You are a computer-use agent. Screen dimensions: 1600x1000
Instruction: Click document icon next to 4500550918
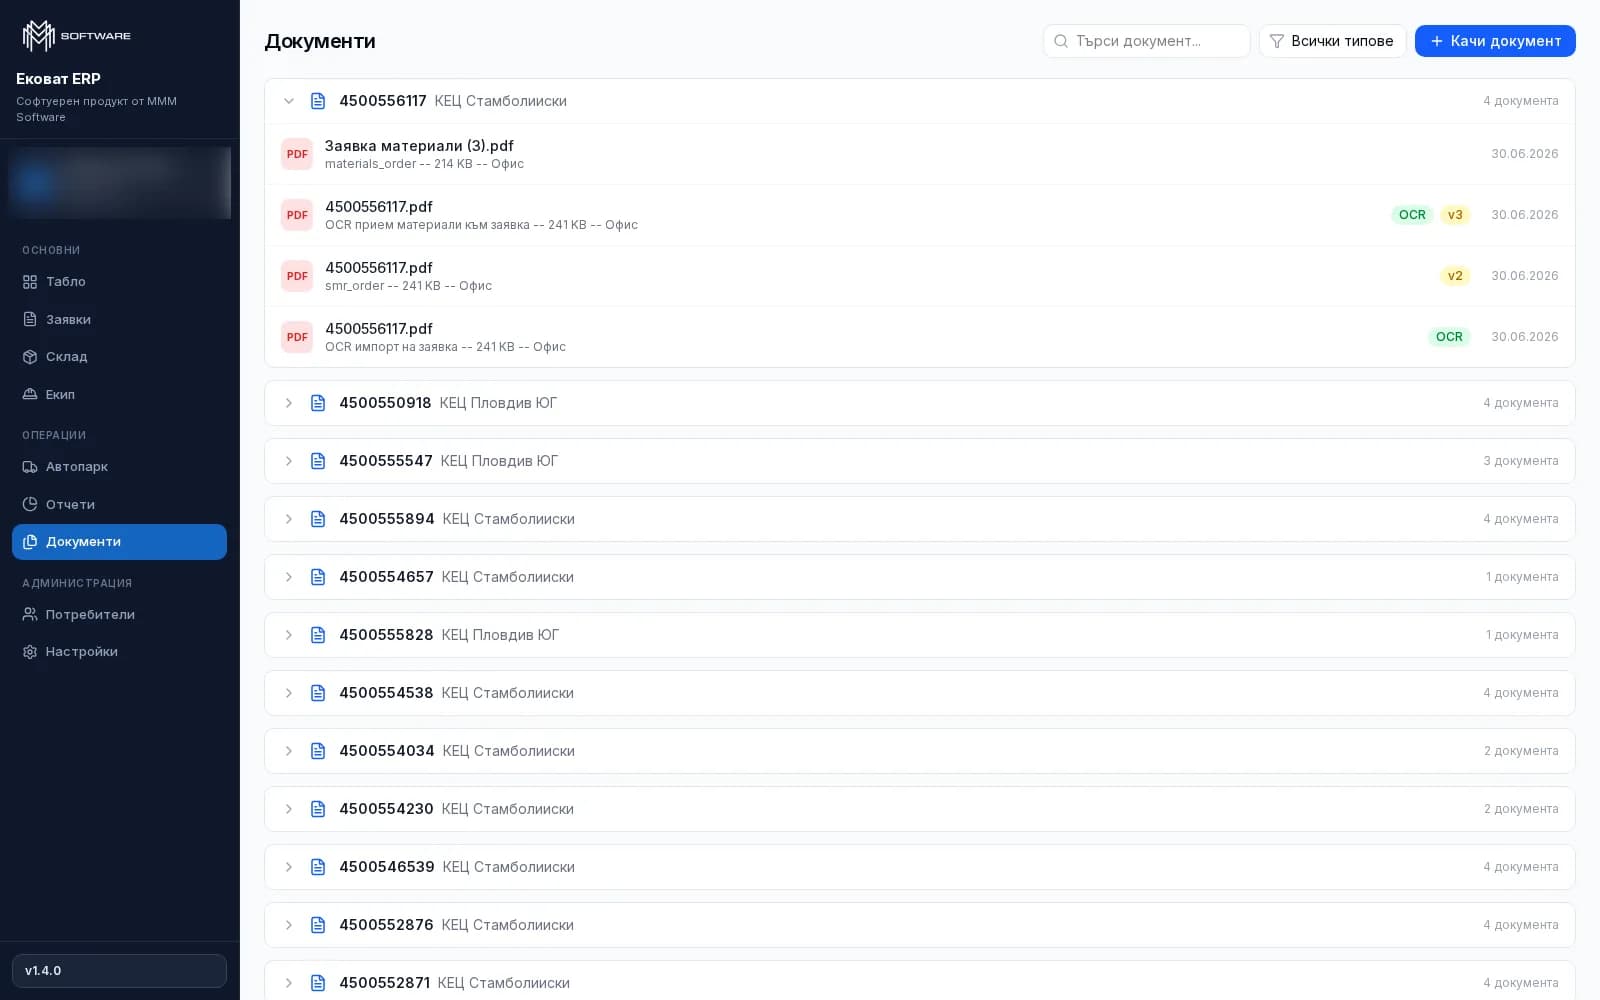tap(318, 403)
